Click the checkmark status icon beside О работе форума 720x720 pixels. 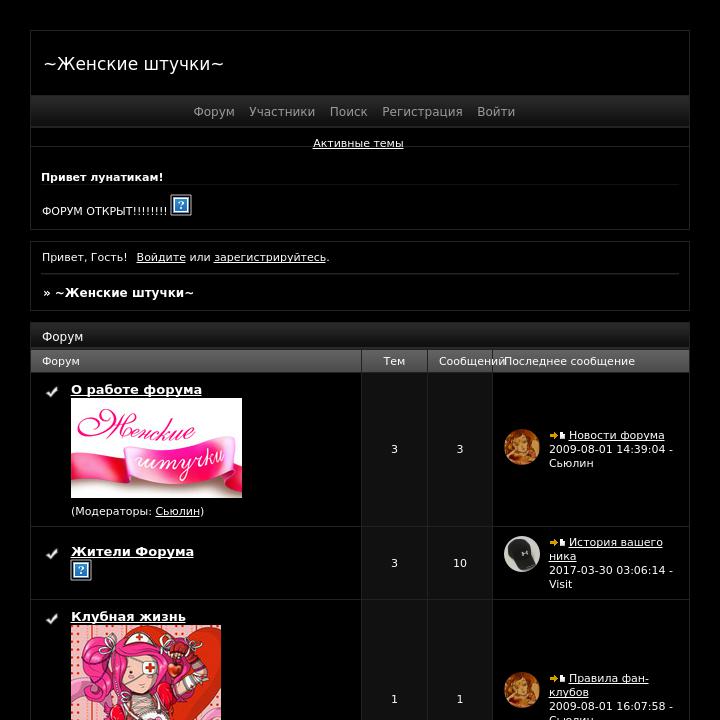pyautogui.click(x=52, y=391)
